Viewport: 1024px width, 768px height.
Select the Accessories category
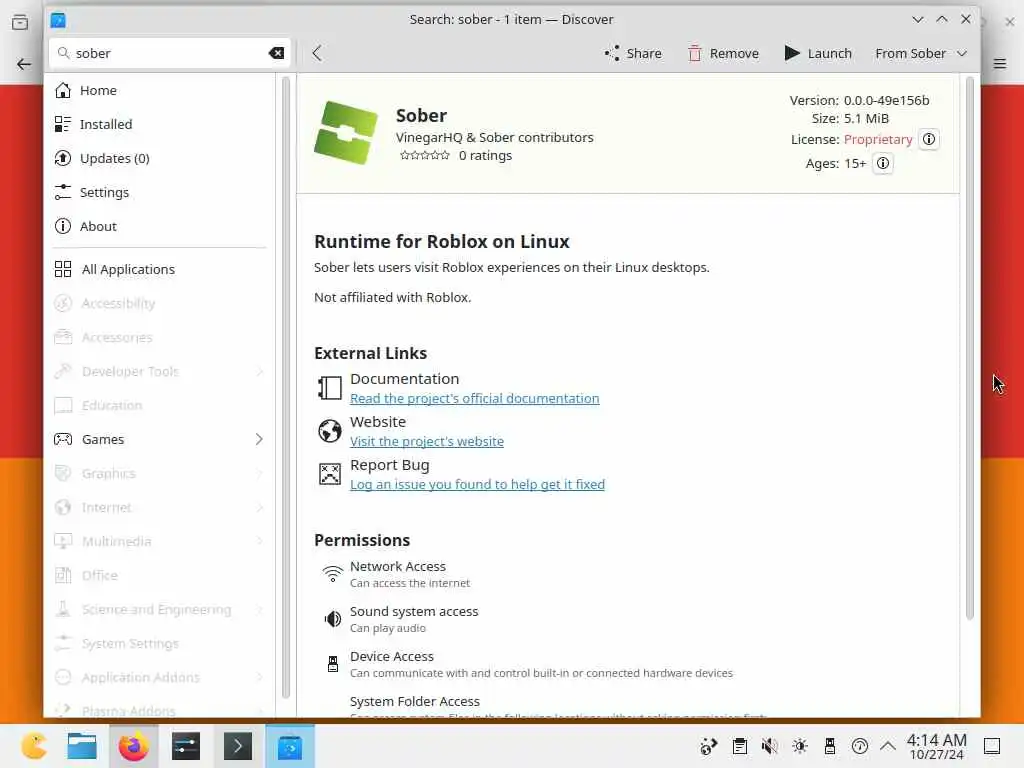coord(159,337)
